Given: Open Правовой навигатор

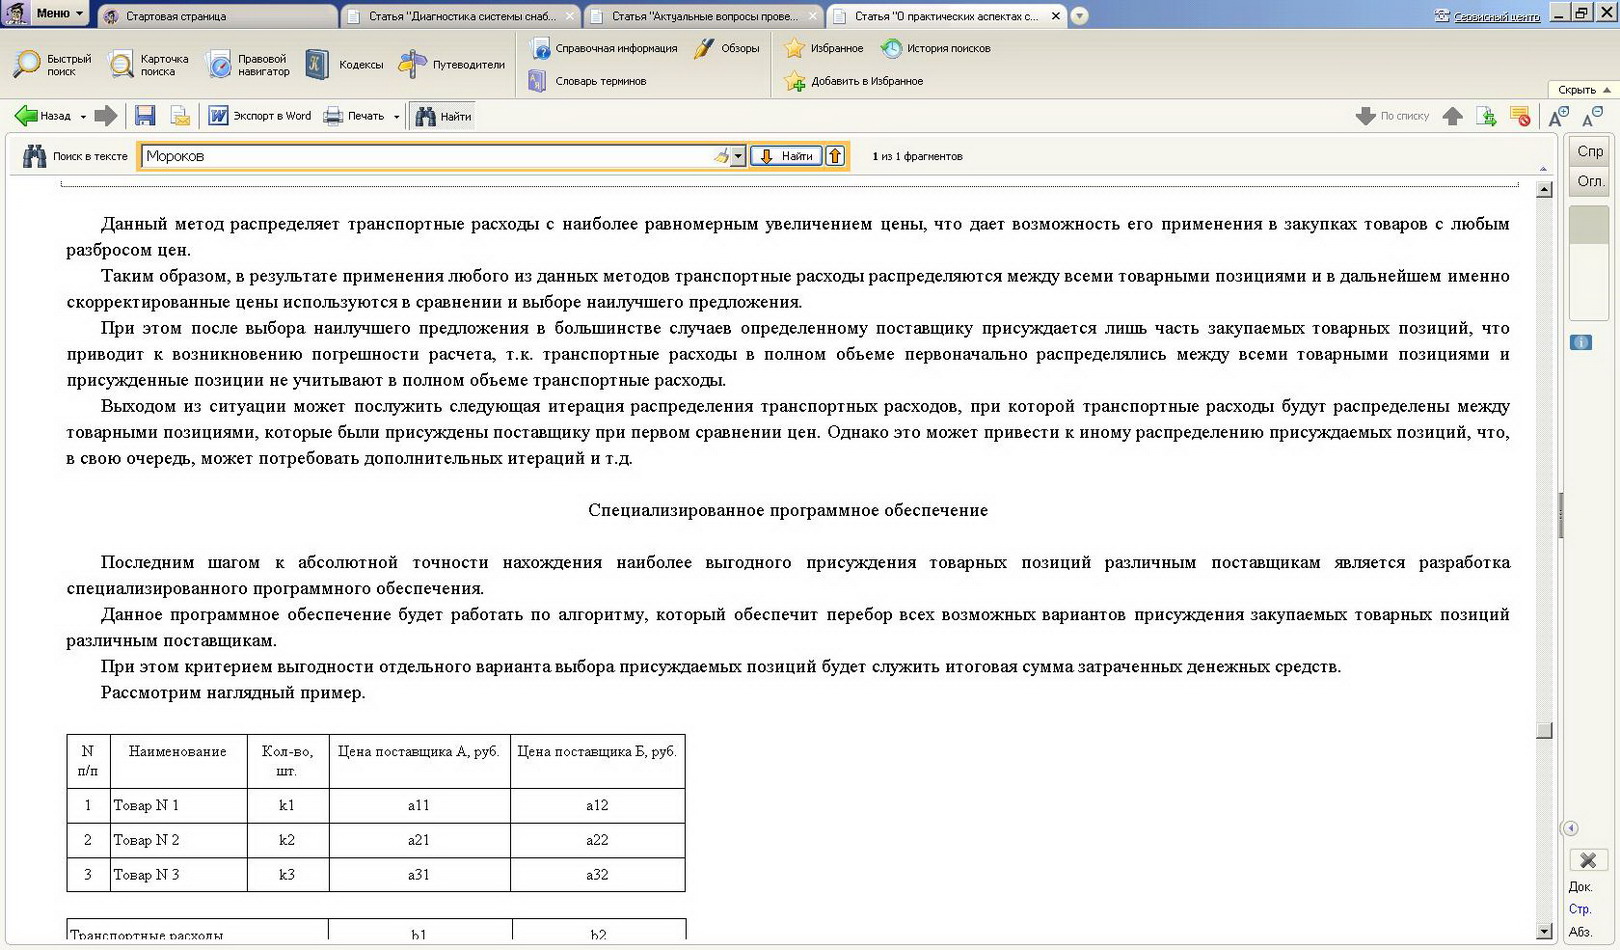Looking at the screenshot, I should (248, 65).
